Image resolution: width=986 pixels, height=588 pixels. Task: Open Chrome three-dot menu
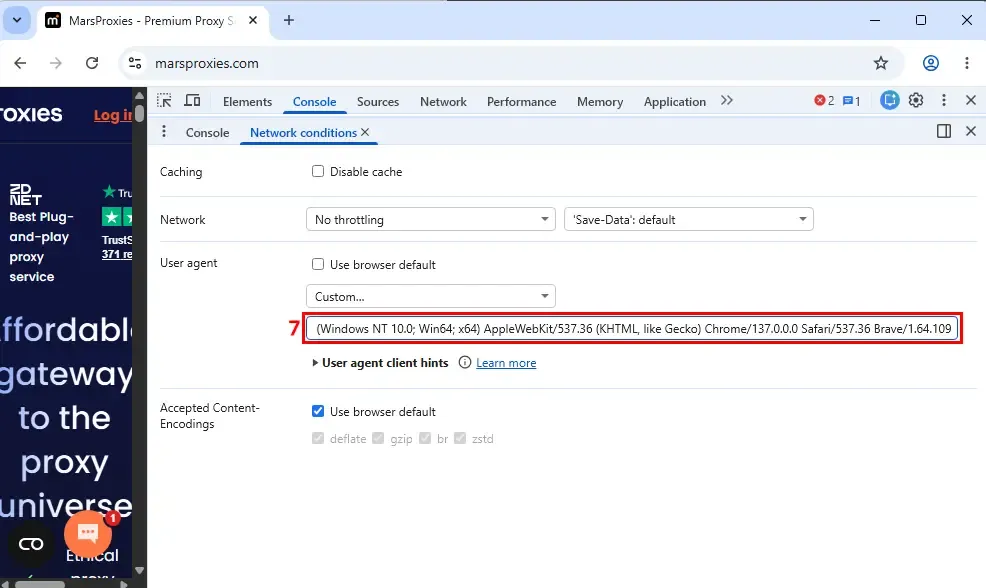point(967,63)
